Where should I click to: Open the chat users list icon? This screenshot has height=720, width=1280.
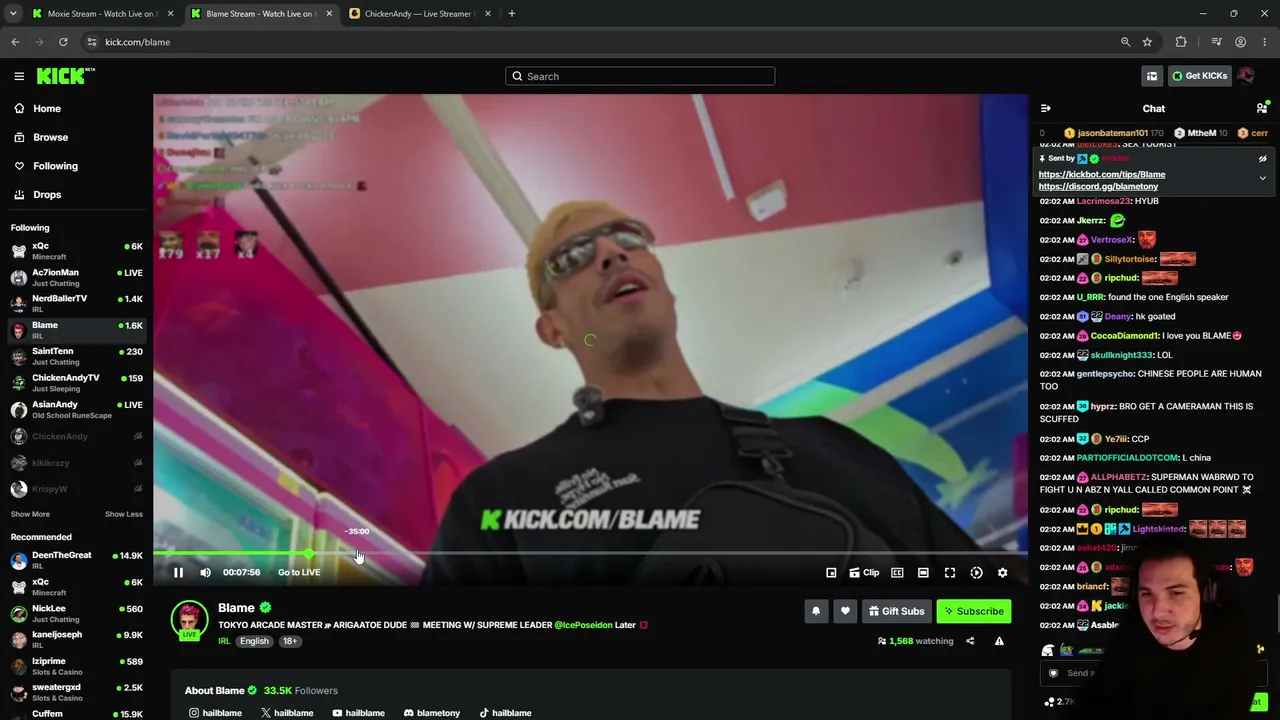coord(1262,108)
